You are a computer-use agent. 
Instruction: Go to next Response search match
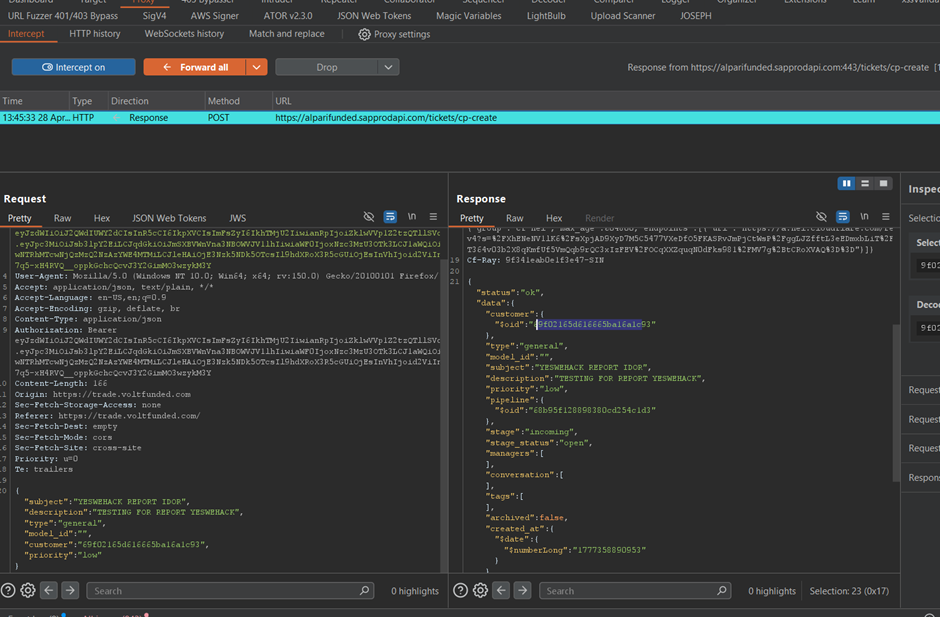click(x=523, y=591)
